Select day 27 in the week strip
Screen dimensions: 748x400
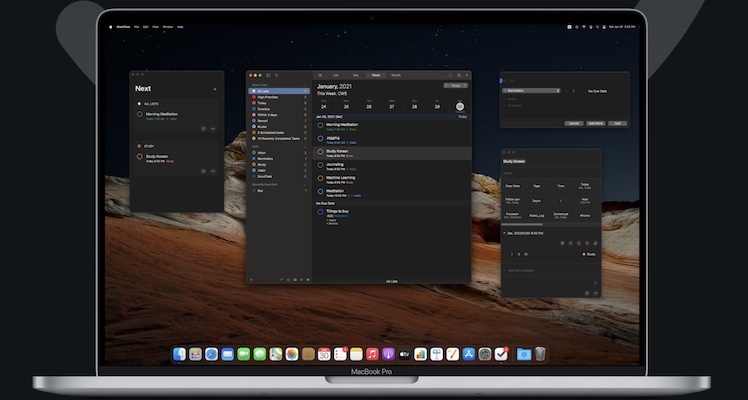pos(391,106)
